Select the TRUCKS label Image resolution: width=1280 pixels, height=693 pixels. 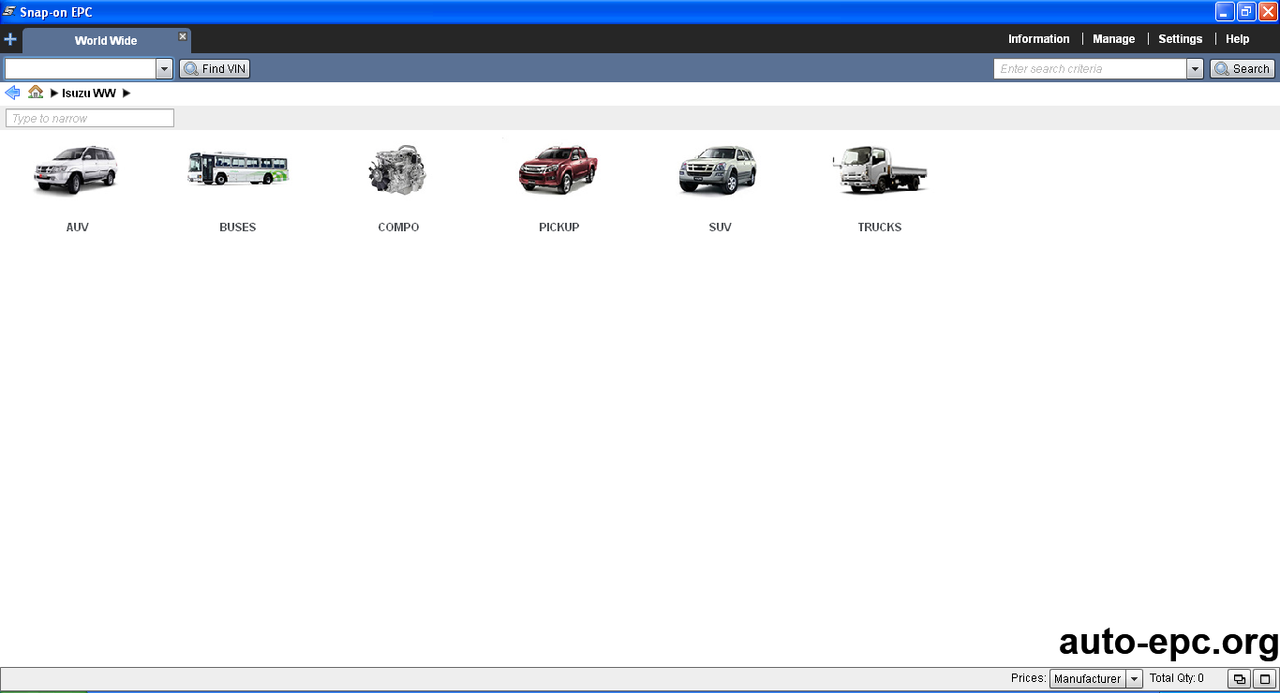coord(880,227)
